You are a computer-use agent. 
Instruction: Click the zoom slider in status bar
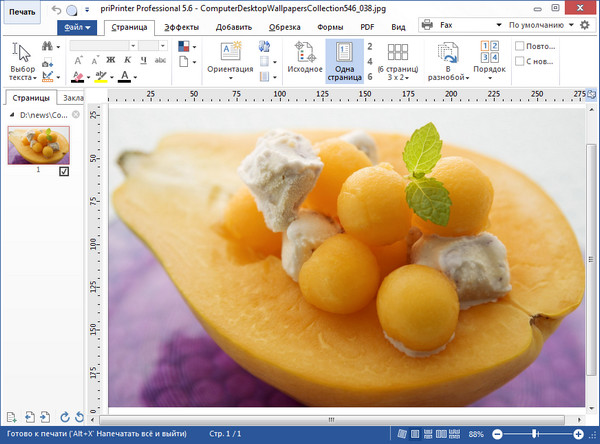point(535,434)
